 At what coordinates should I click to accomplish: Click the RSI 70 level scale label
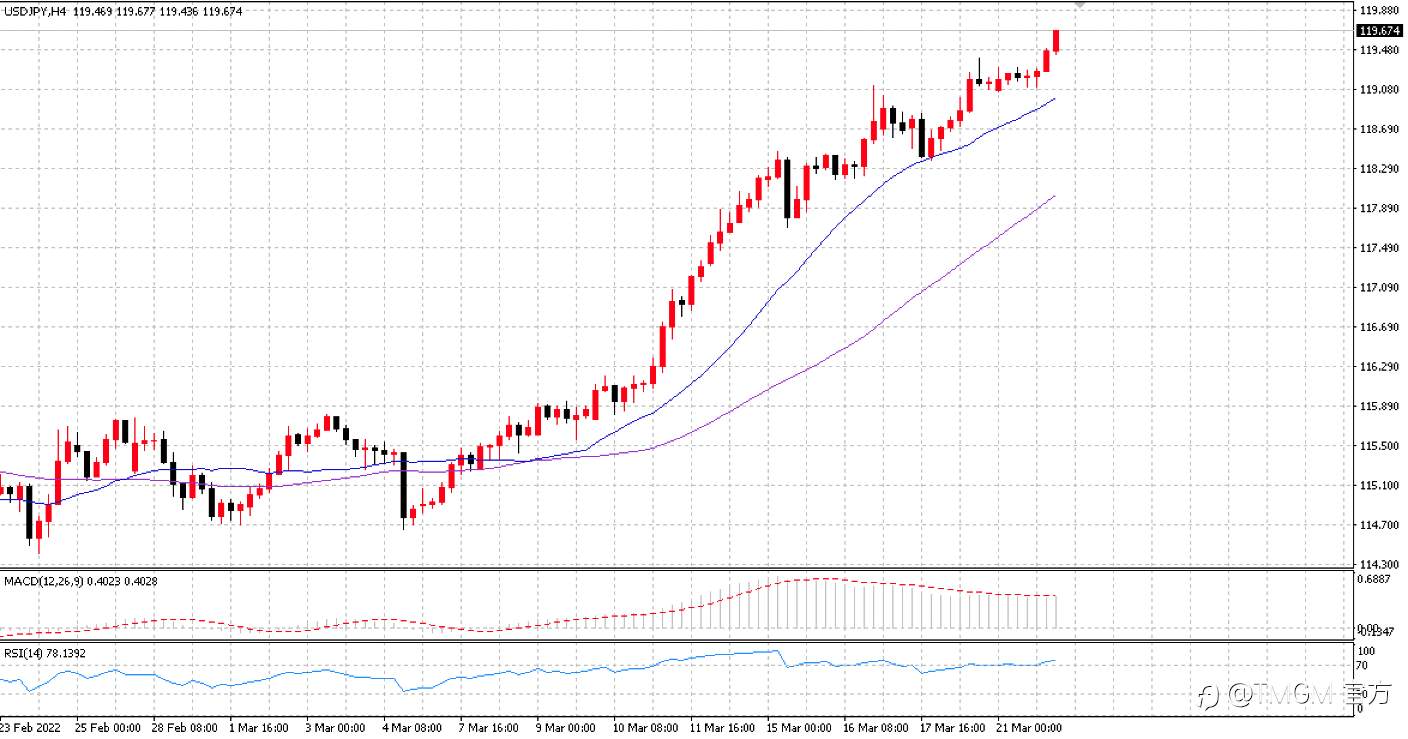[x=1362, y=665]
